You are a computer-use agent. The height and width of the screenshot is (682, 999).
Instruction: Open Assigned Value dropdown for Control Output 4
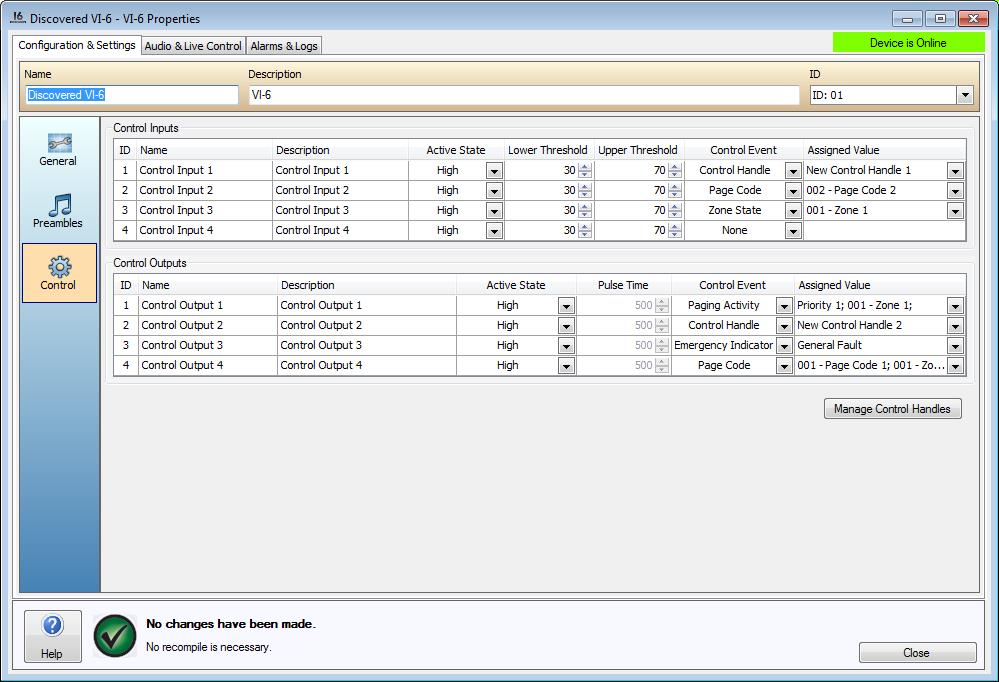tap(955, 366)
